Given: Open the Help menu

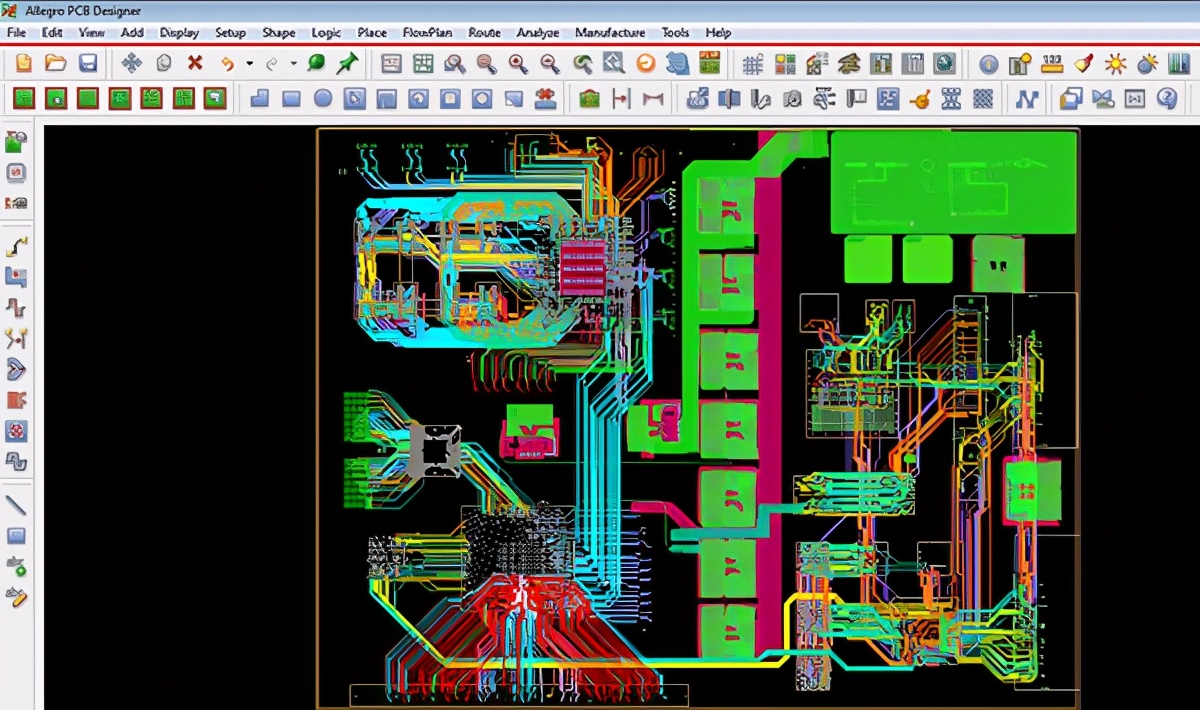Looking at the screenshot, I should pyautogui.click(x=718, y=33).
